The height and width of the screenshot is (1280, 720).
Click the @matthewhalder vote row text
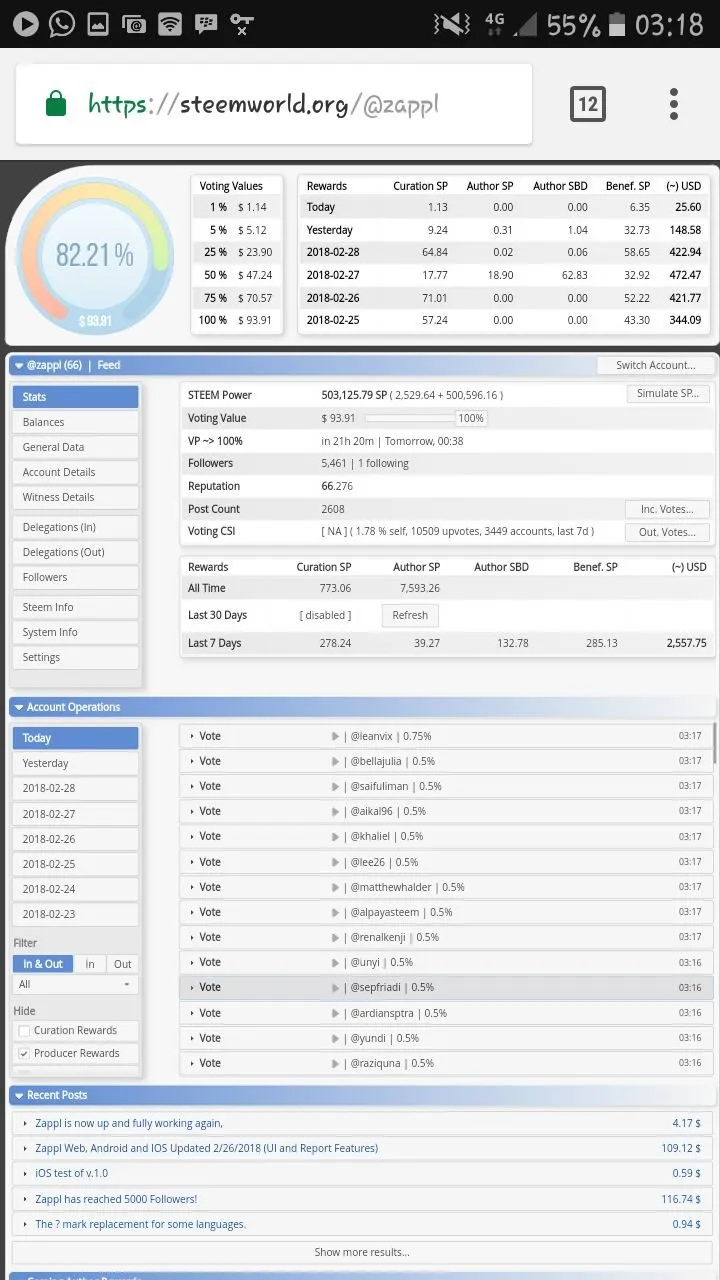point(407,887)
